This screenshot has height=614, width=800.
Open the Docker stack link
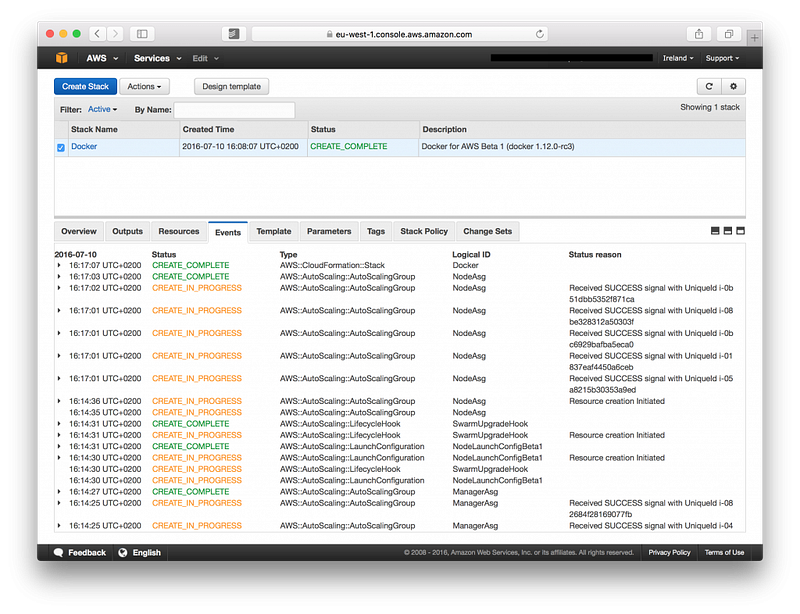pos(84,146)
